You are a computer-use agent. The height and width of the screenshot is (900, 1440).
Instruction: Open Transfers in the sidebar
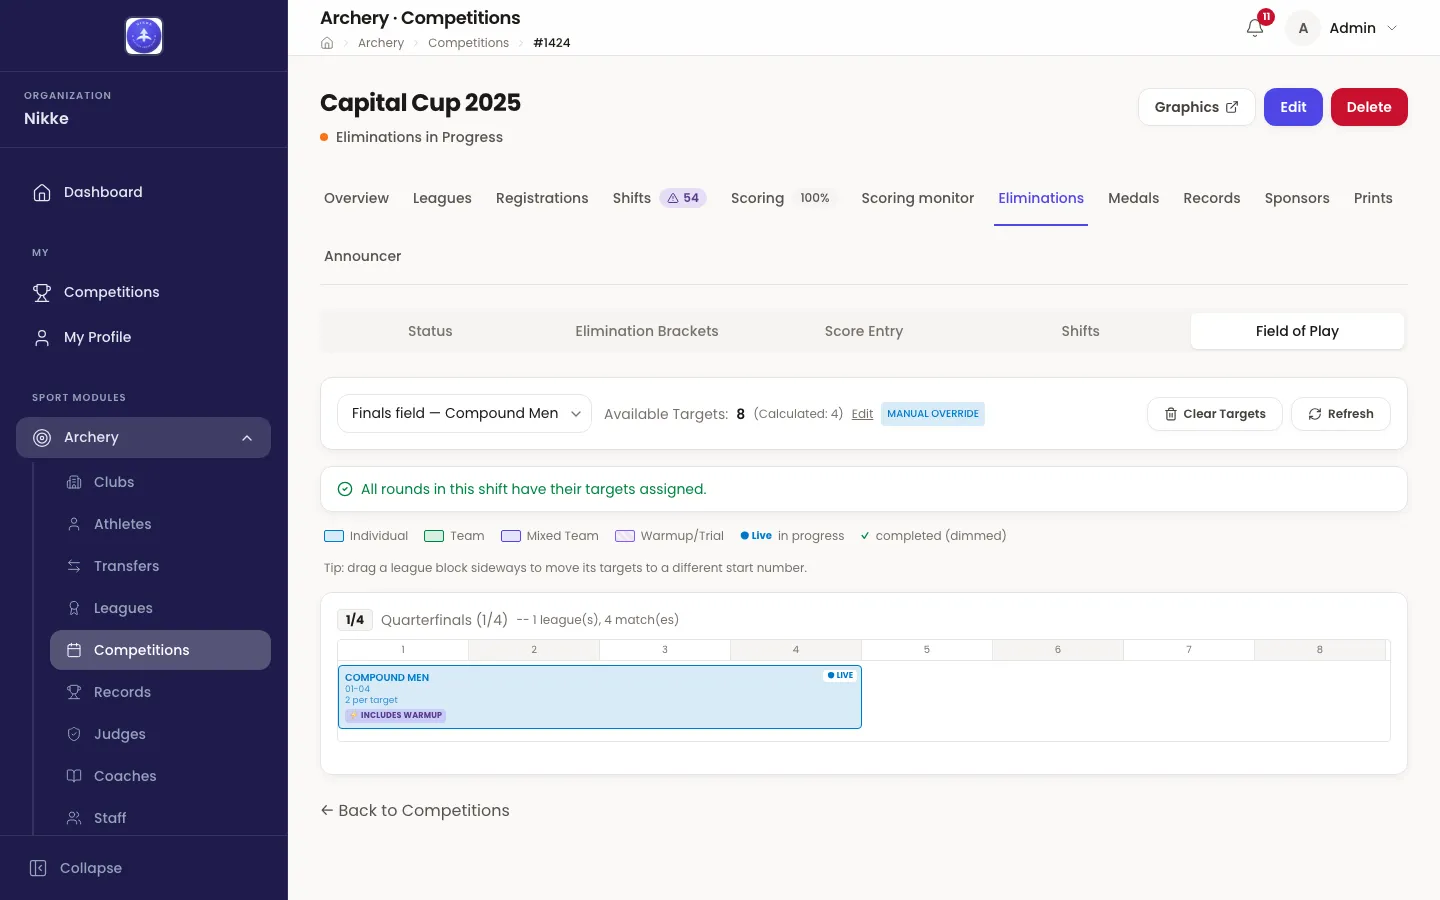[160, 566]
